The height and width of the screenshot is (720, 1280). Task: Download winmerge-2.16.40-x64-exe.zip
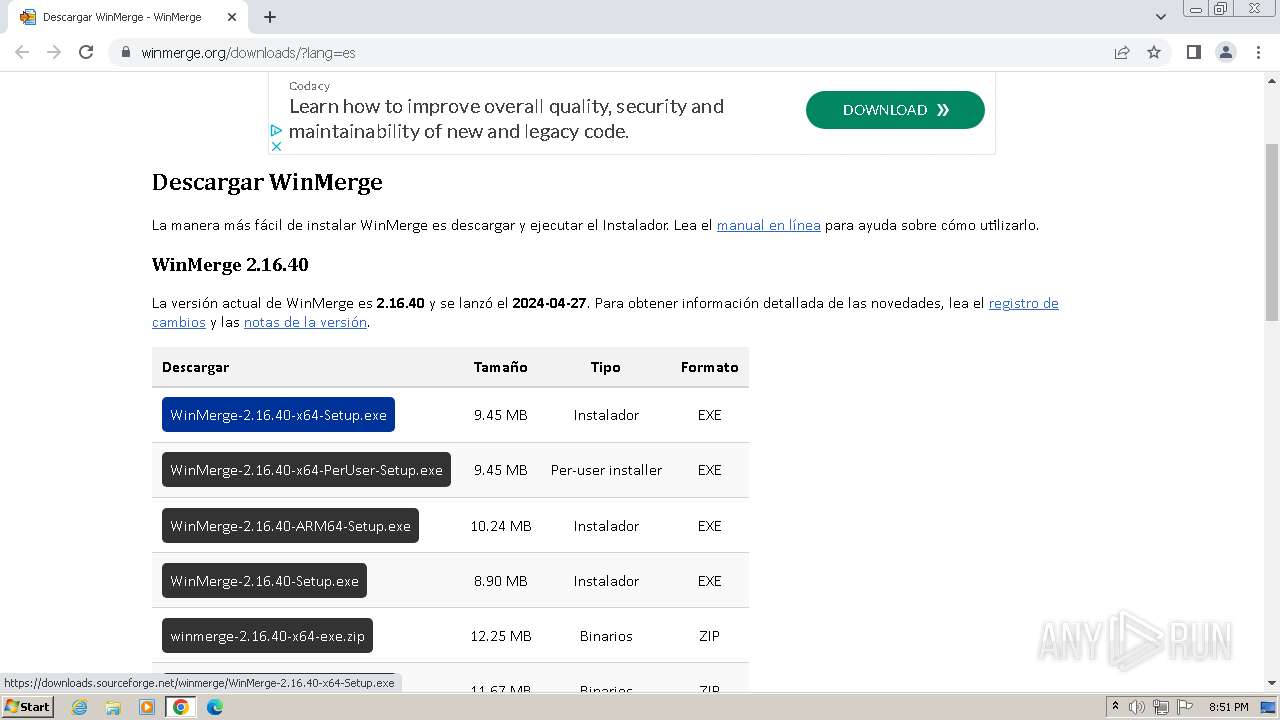(x=267, y=636)
